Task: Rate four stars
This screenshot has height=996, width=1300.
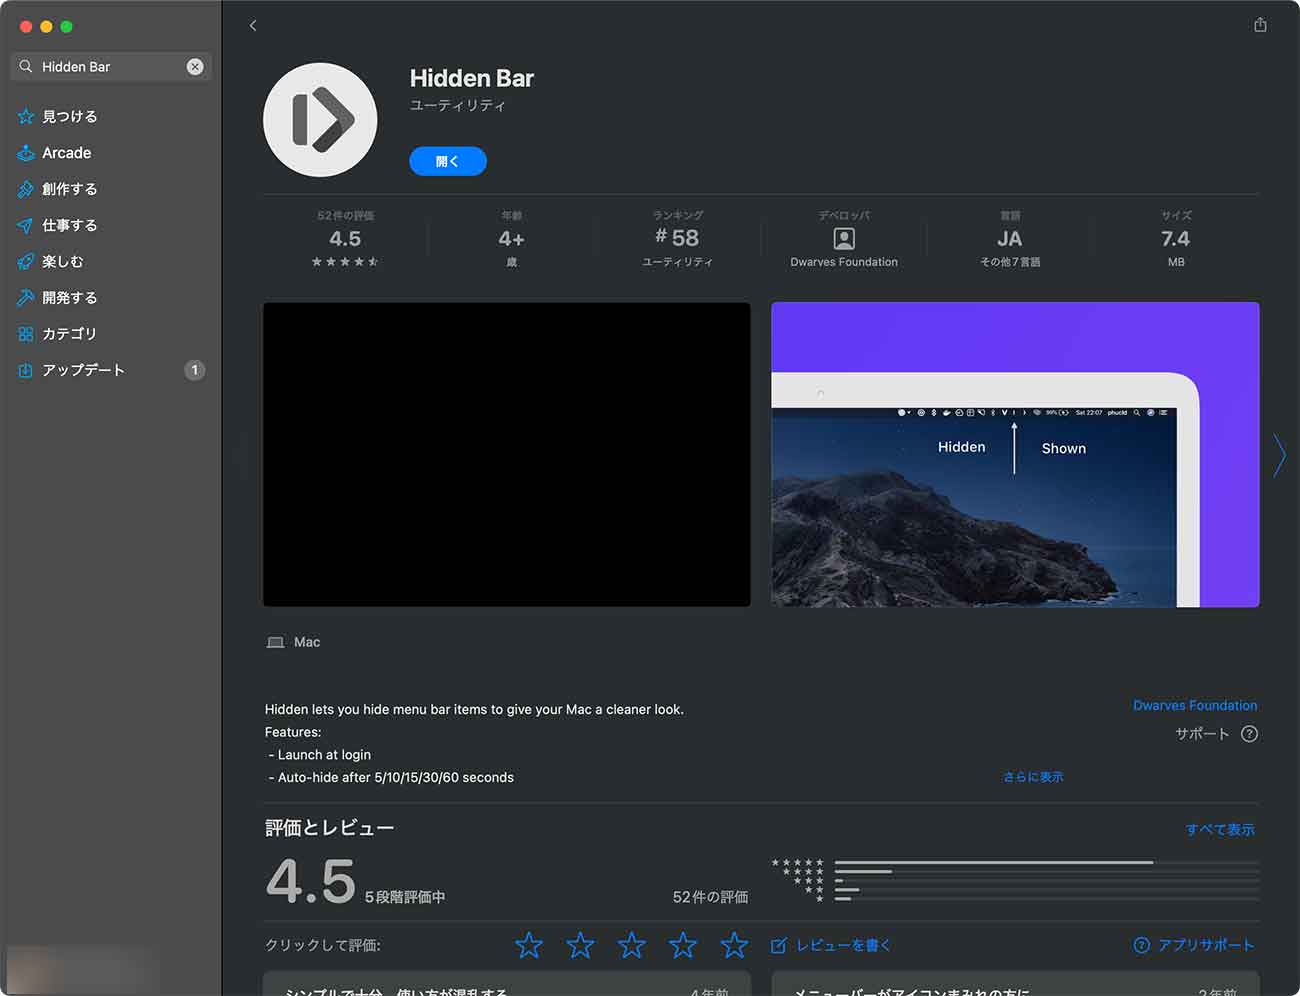Action: (x=683, y=945)
